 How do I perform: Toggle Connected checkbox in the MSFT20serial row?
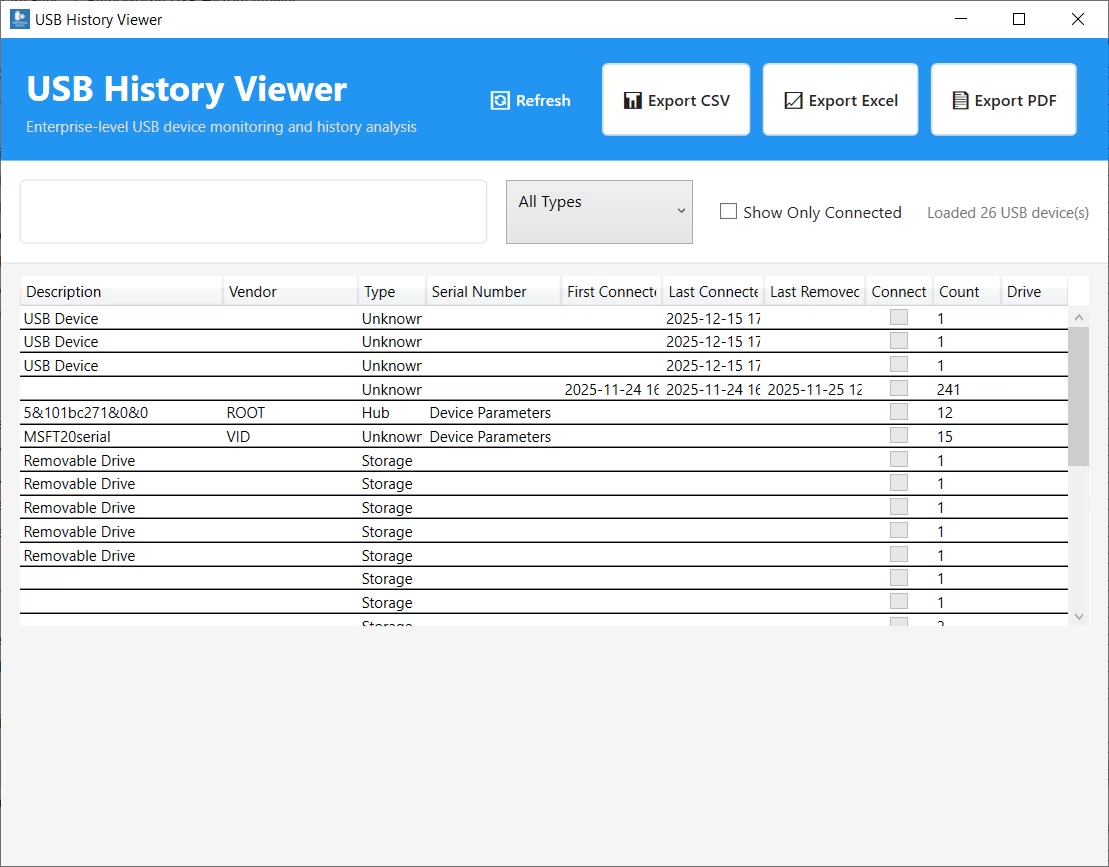point(899,436)
